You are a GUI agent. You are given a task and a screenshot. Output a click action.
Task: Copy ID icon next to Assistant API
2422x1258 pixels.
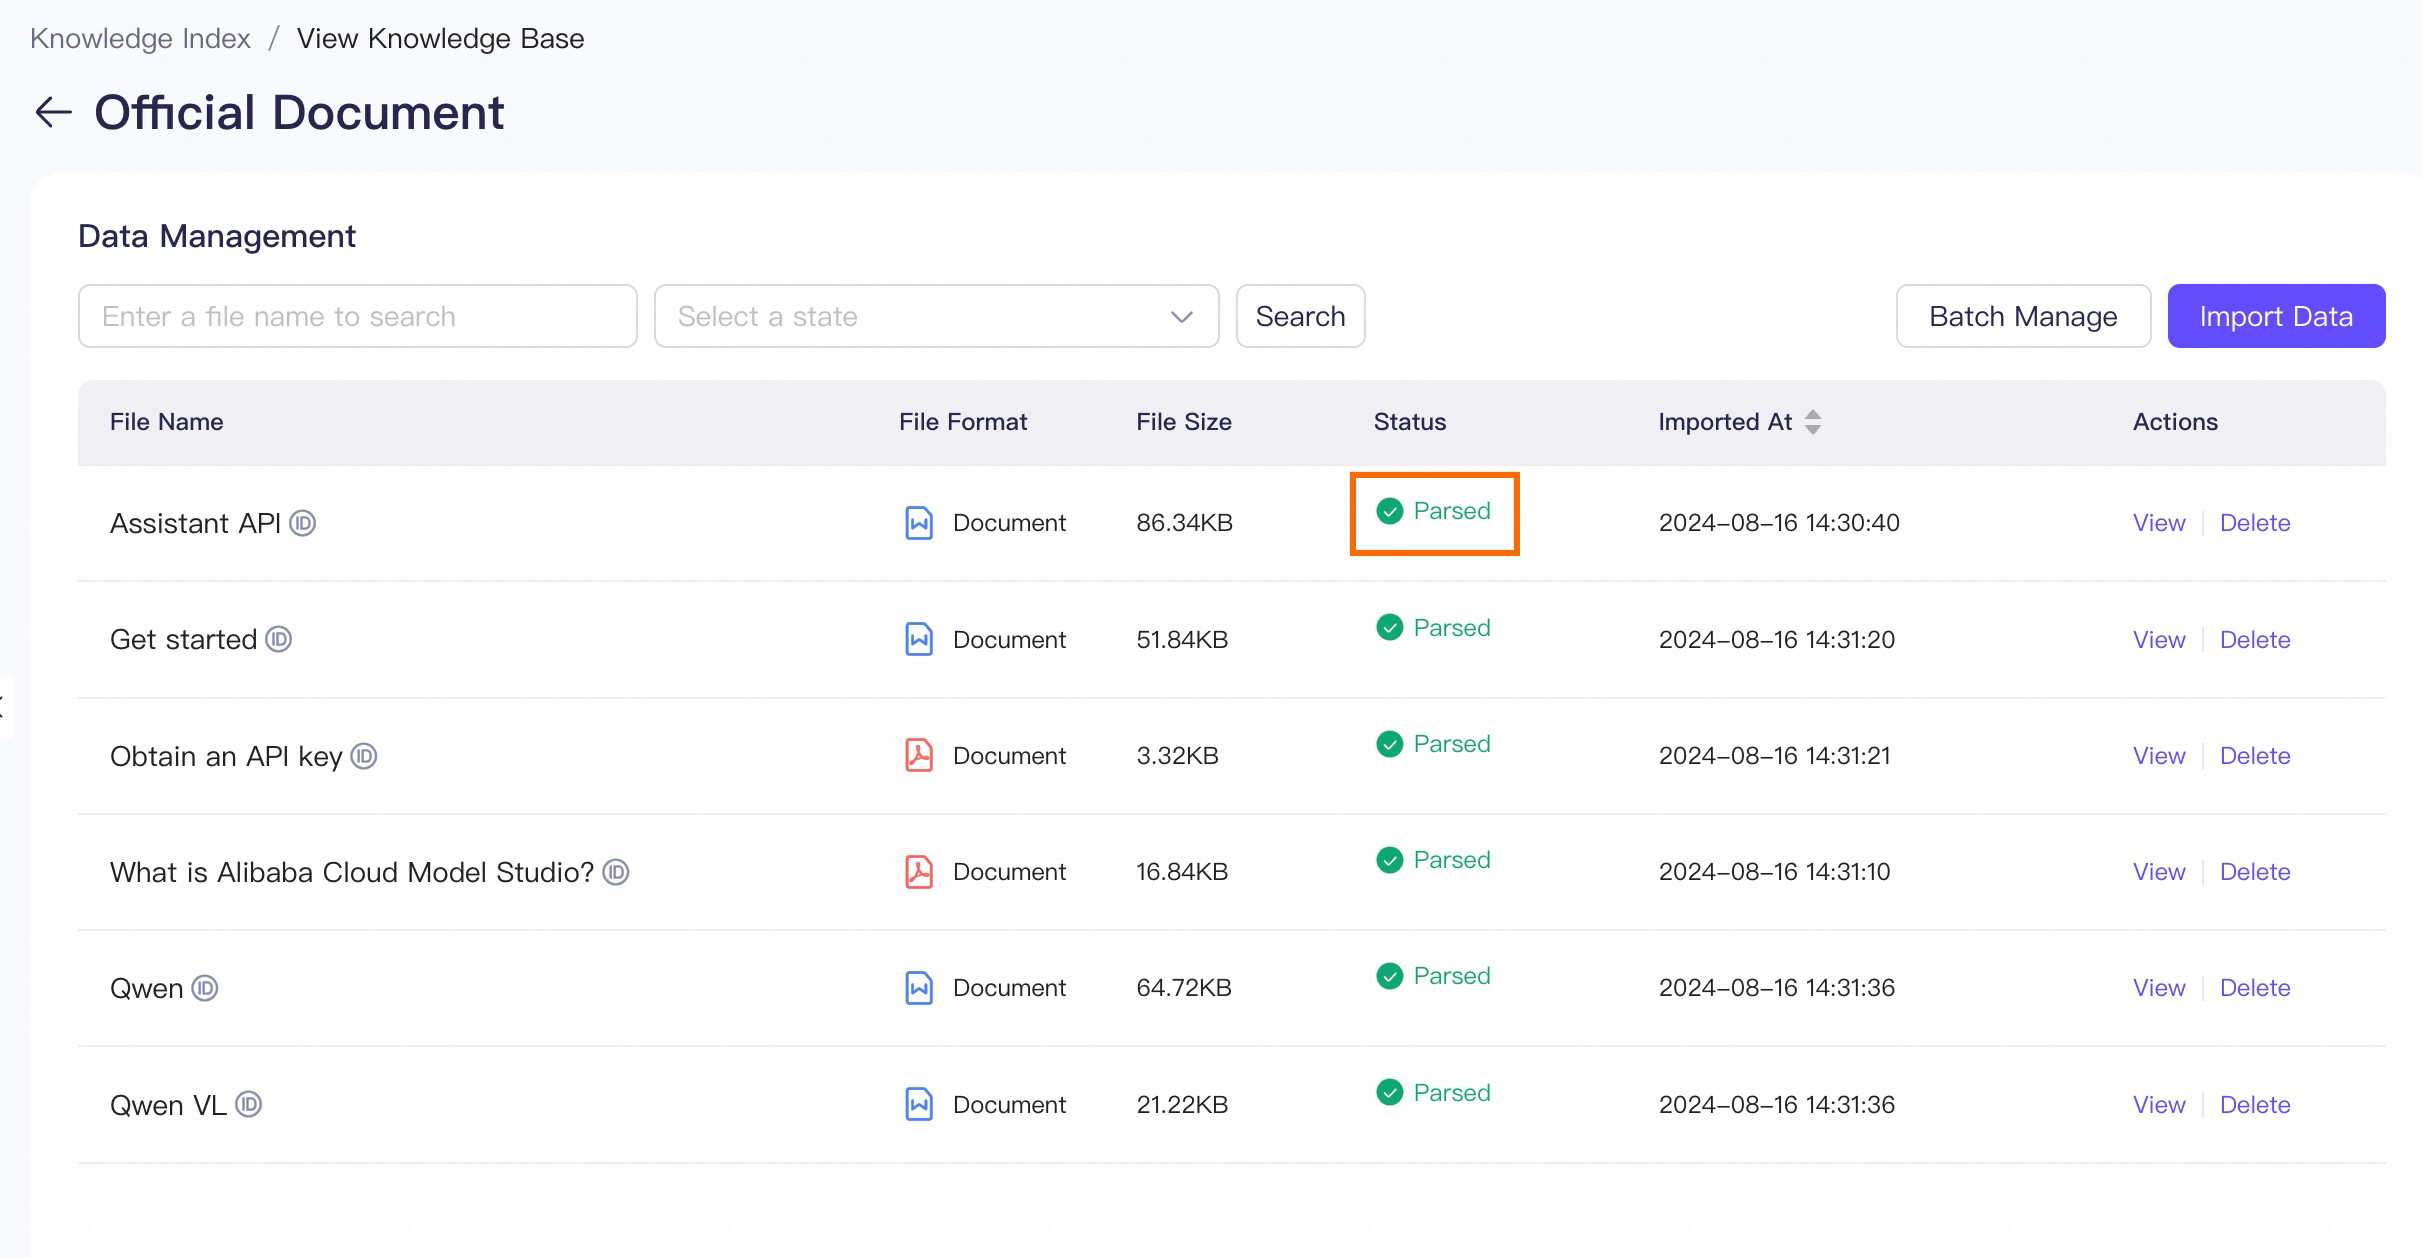(x=303, y=523)
